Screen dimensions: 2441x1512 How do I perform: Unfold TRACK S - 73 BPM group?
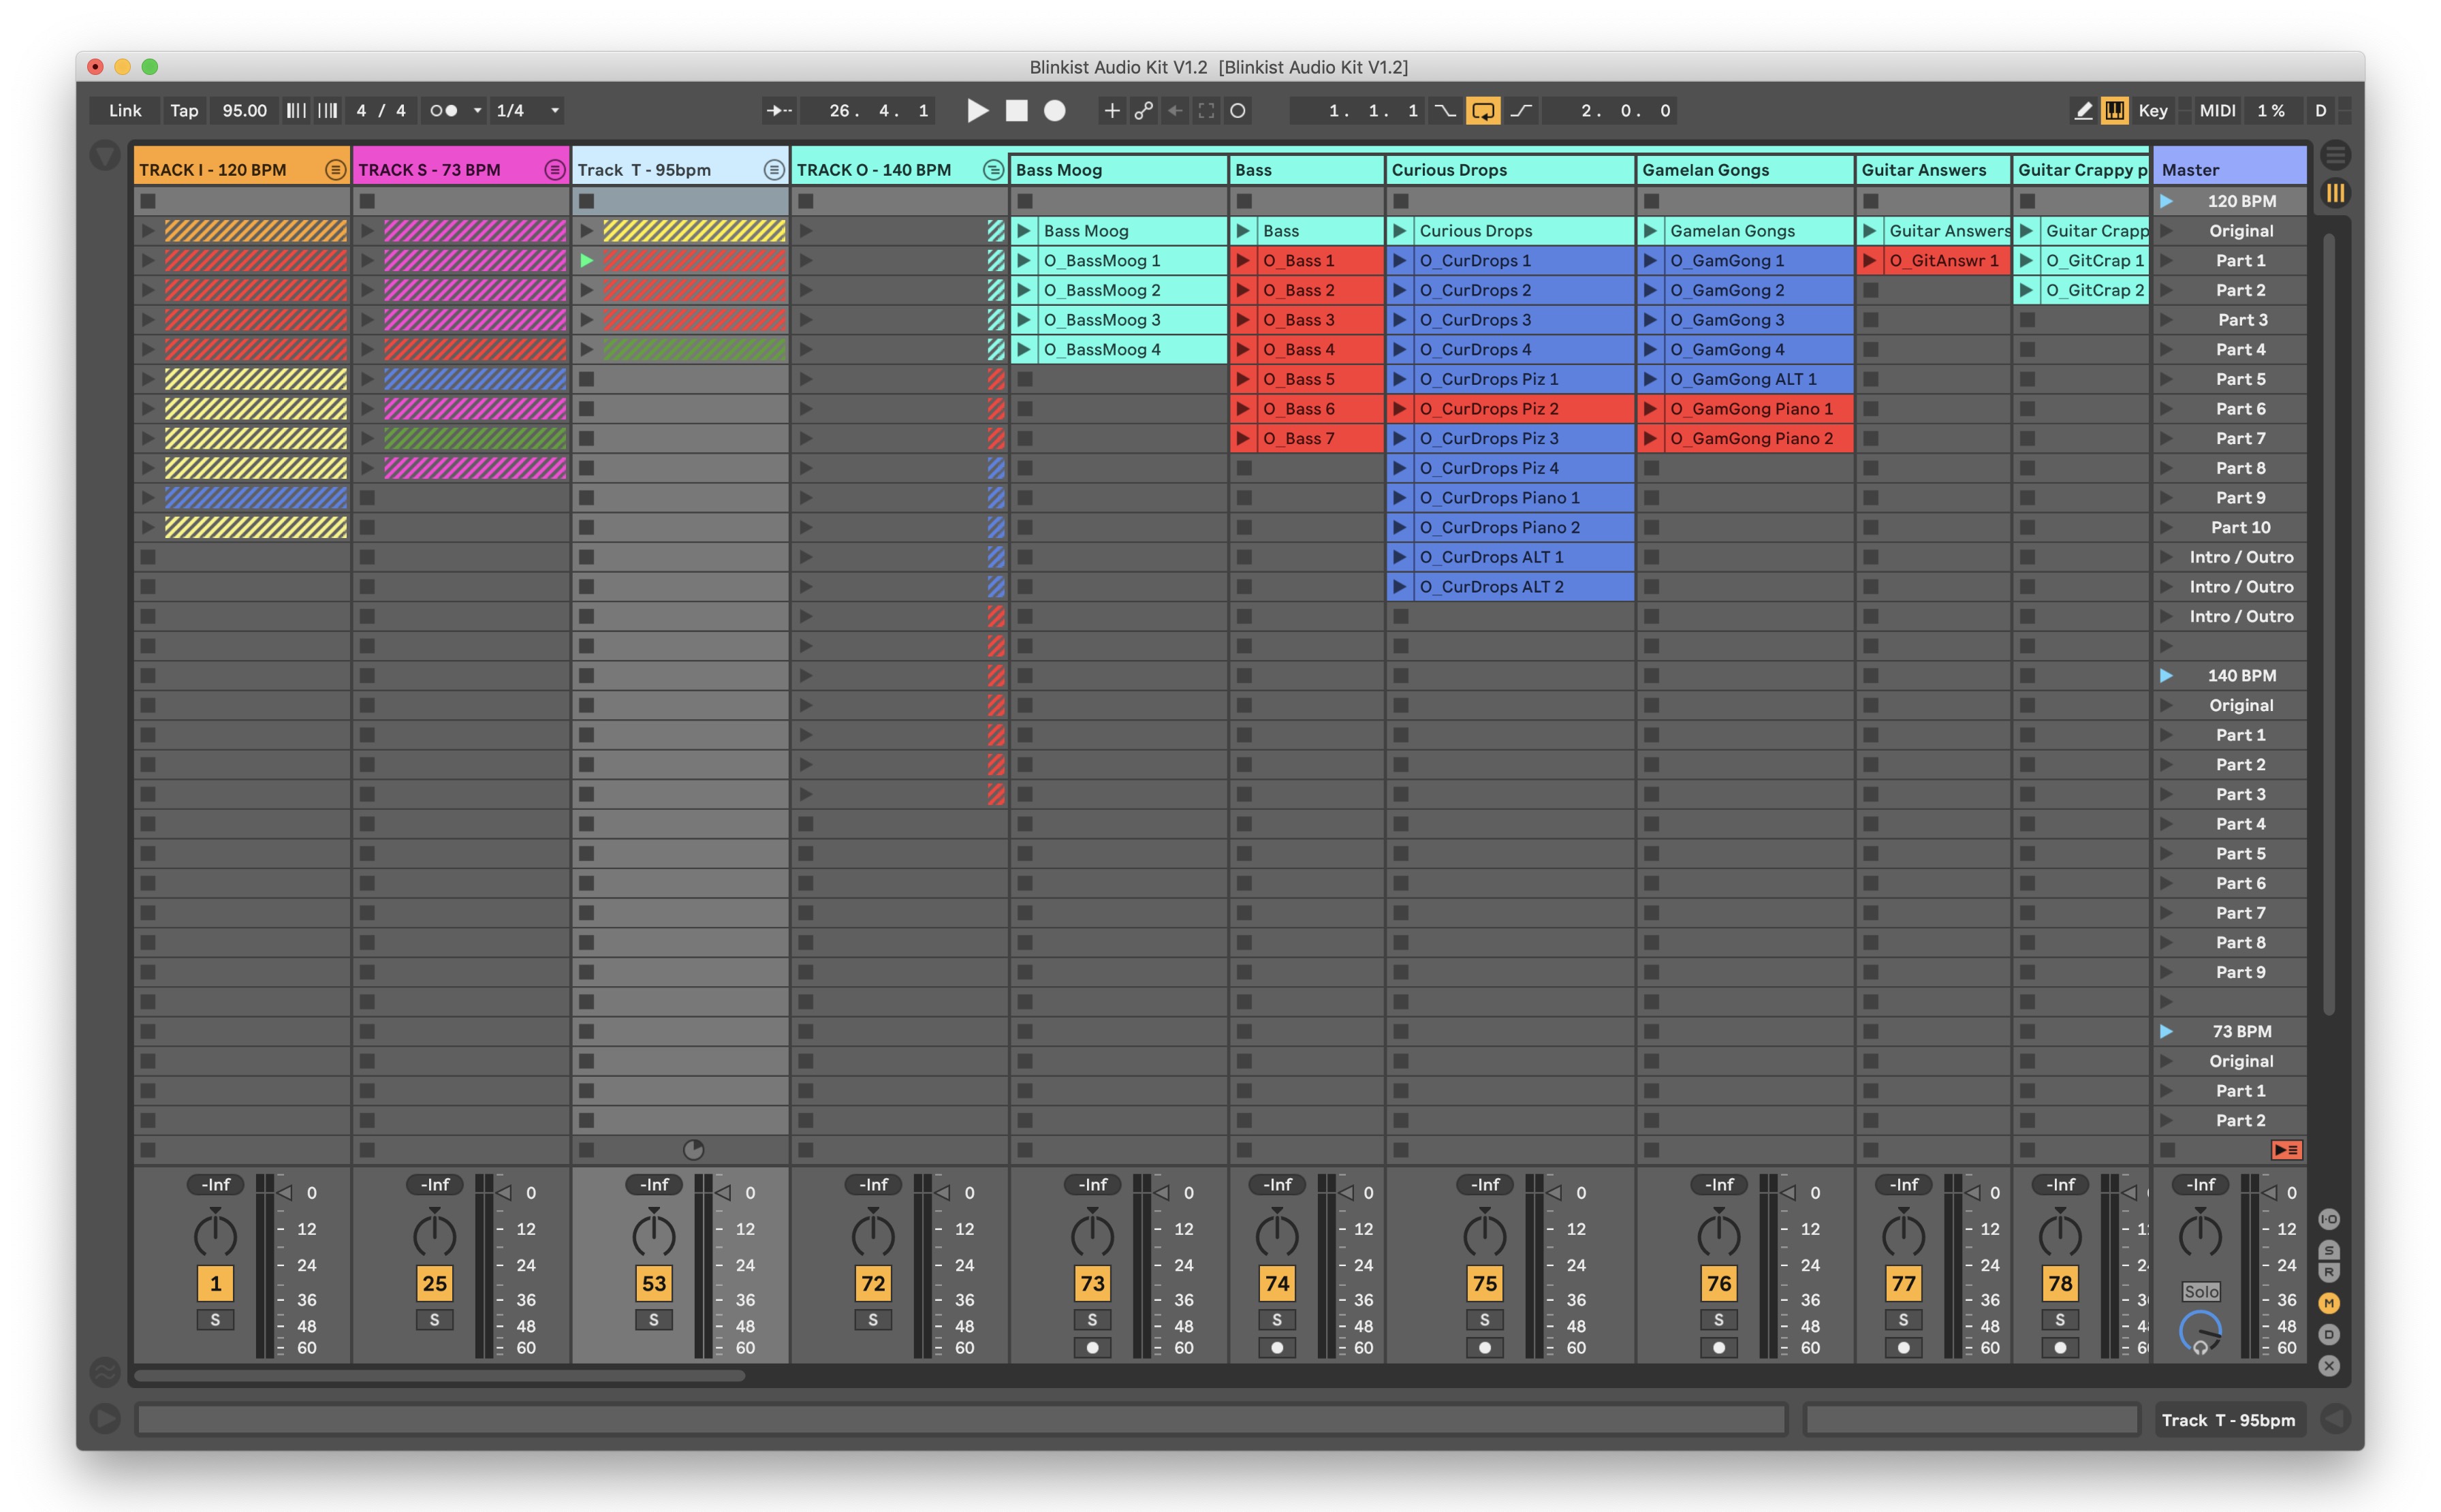pyautogui.click(x=555, y=170)
